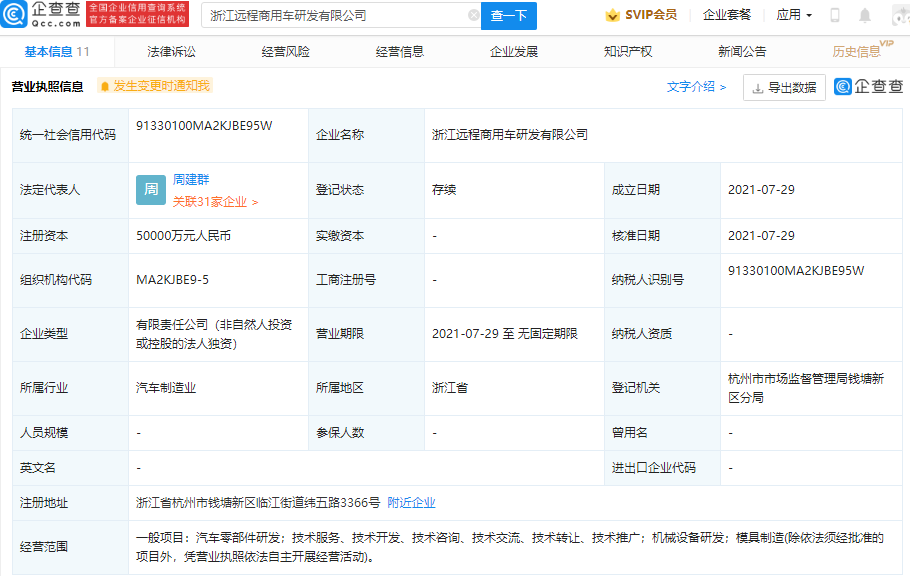Image resolution: width=910 pixels, height=576 pixels.
Task: Click inside the company name search field
Action: [x=330, y=16]
